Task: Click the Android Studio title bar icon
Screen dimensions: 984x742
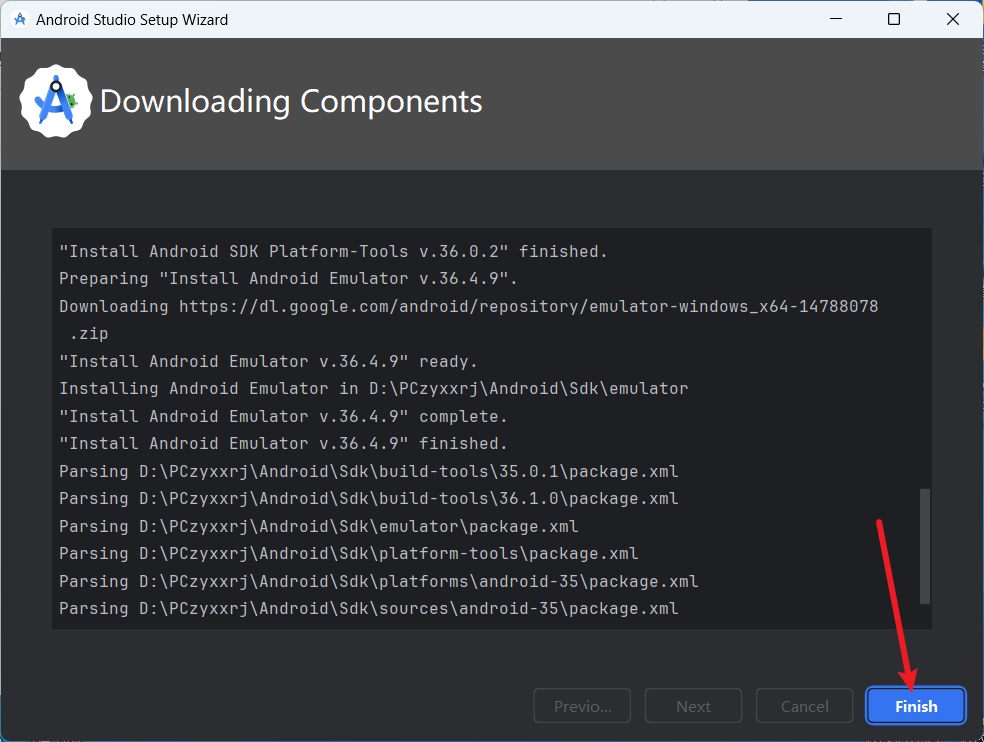Action: coord(20,19)
